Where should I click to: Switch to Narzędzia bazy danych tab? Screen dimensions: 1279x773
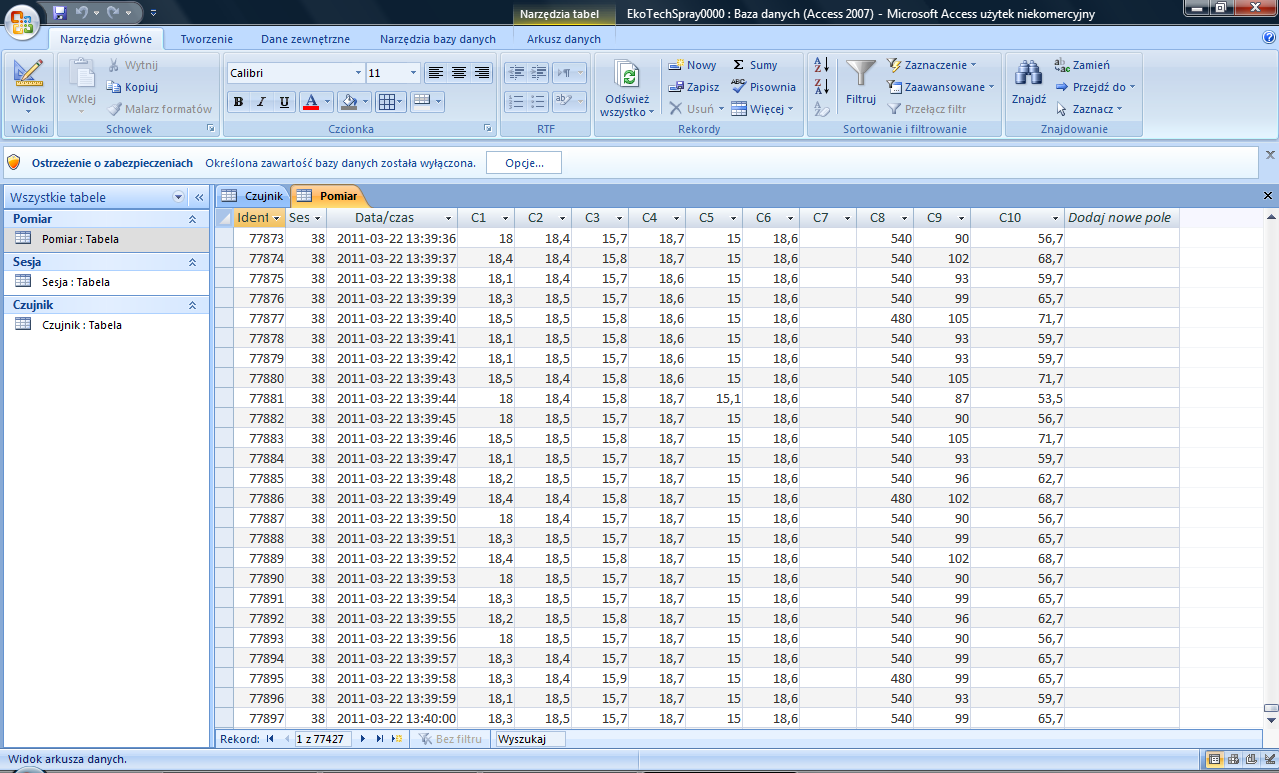[x=438, y=39]
